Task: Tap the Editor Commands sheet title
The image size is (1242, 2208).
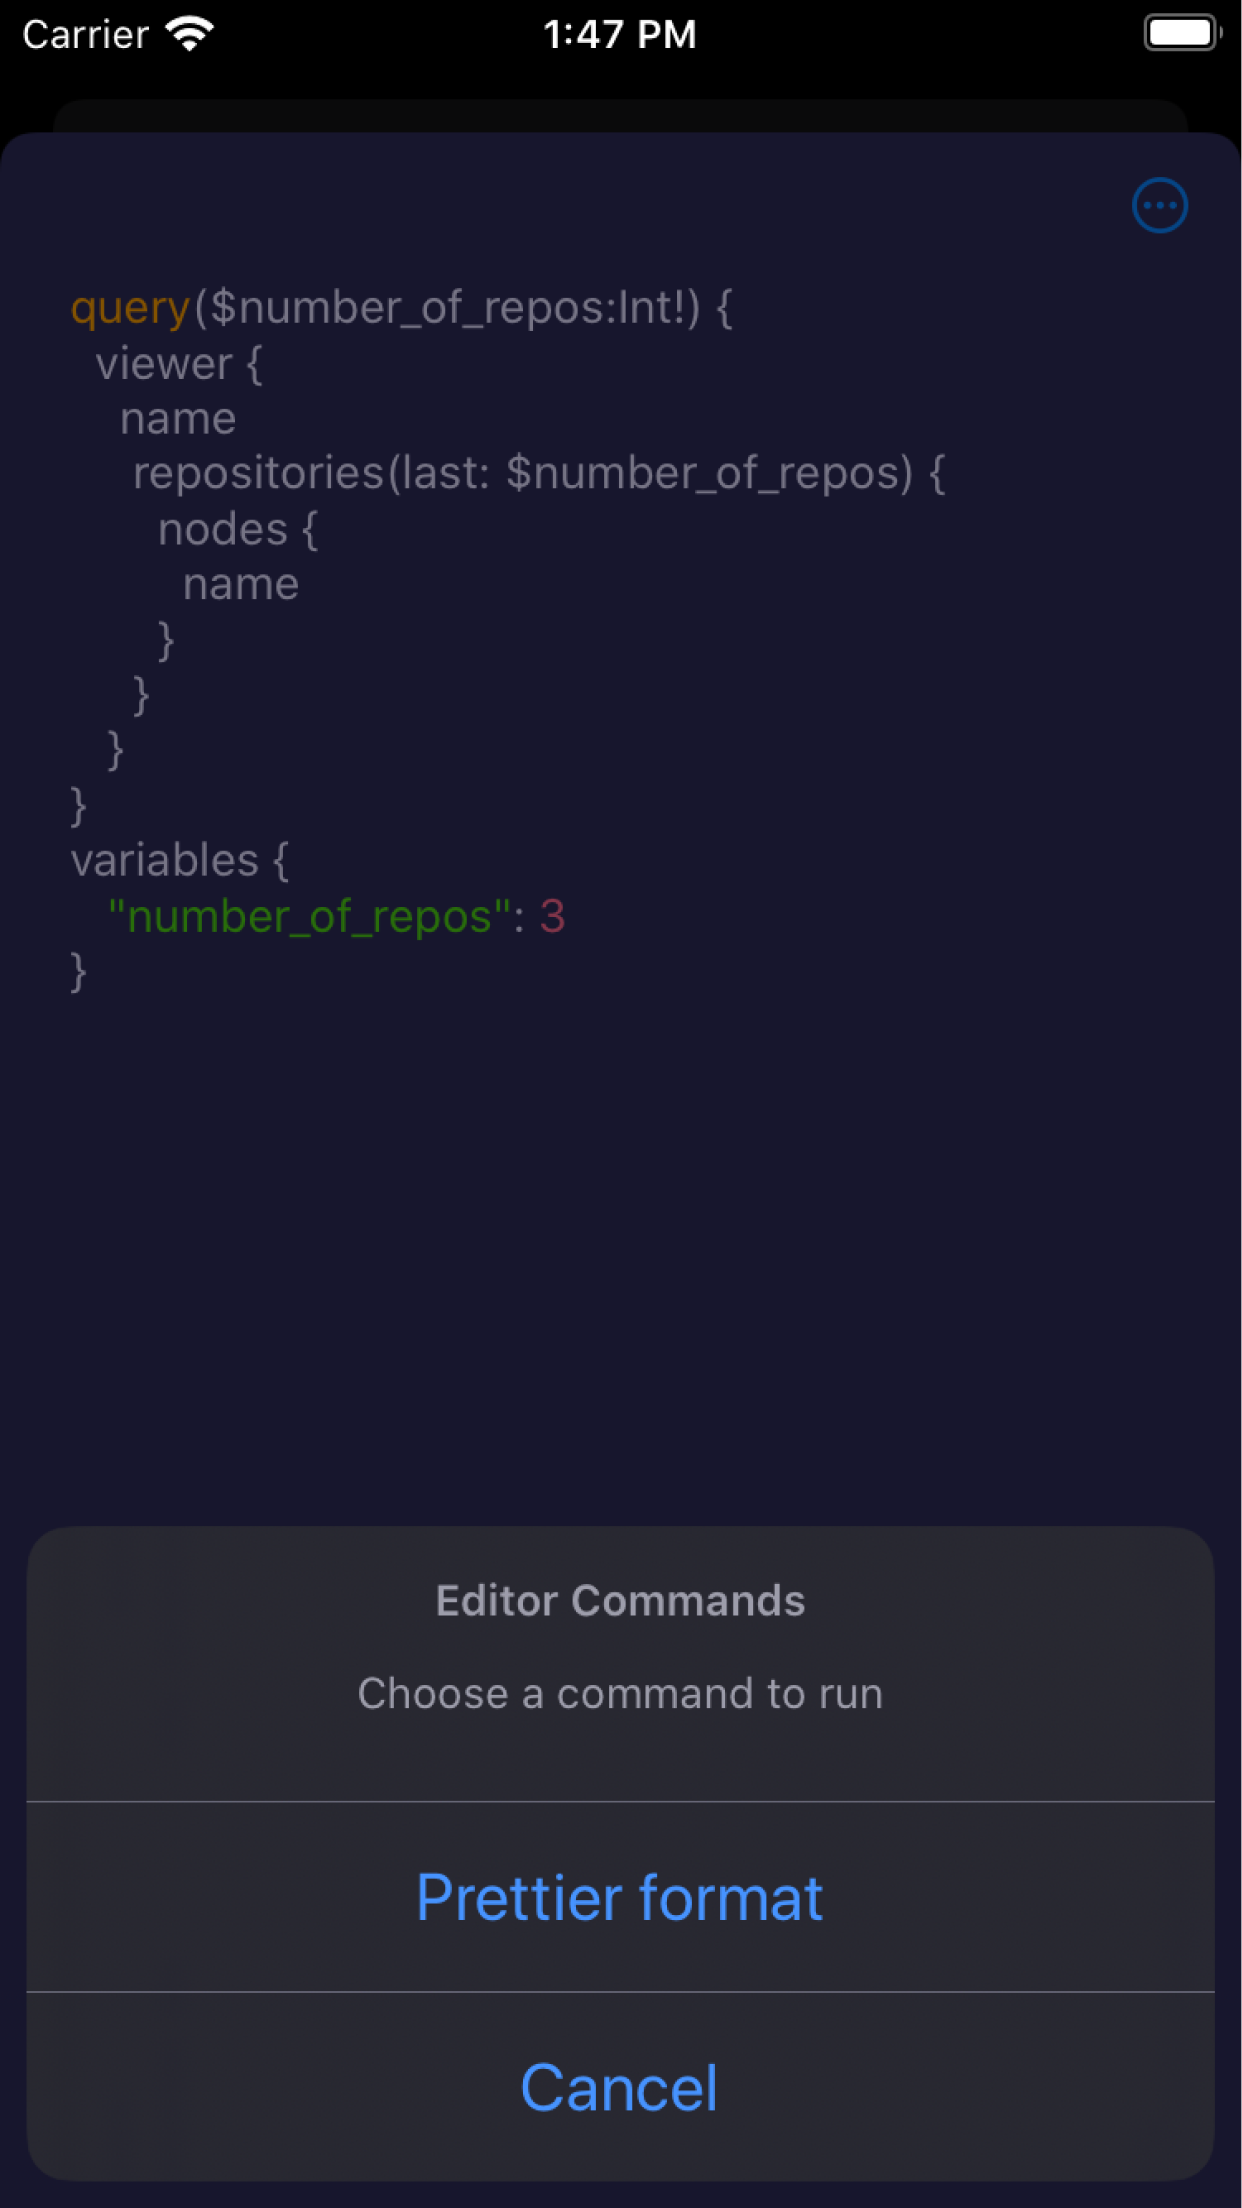Action: pos(620,1600)
